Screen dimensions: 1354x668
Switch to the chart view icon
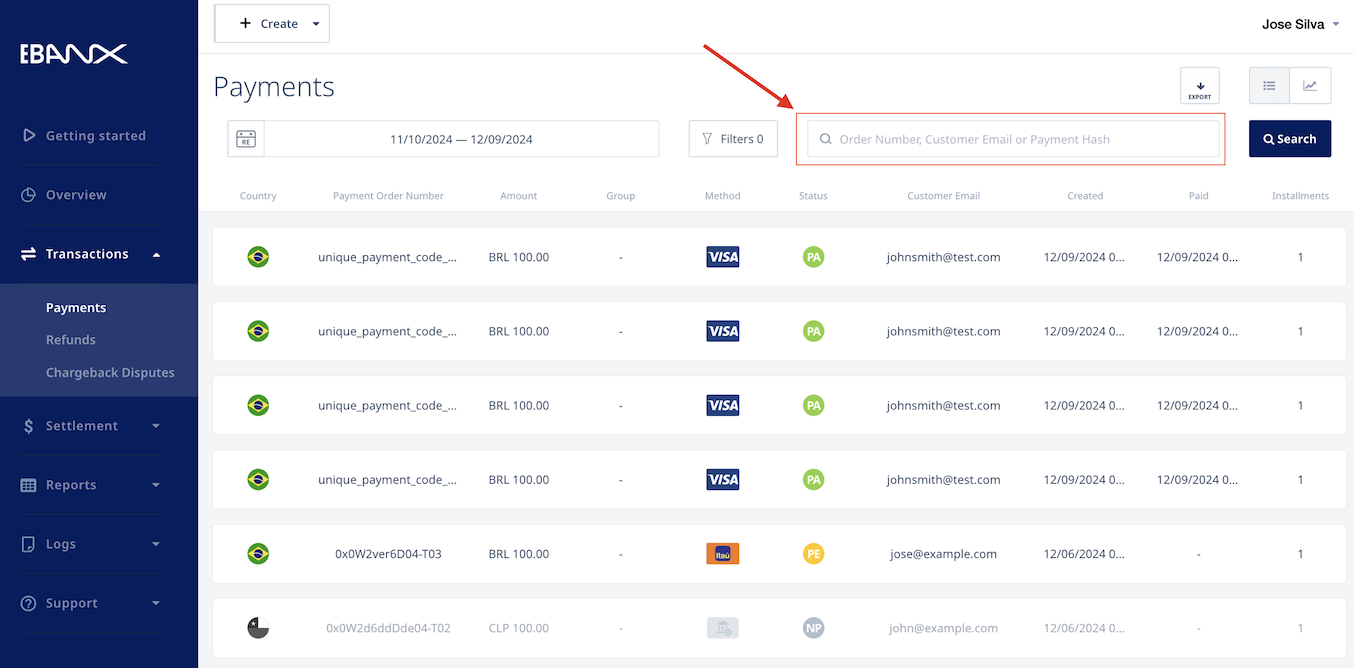pos(1310,85)
